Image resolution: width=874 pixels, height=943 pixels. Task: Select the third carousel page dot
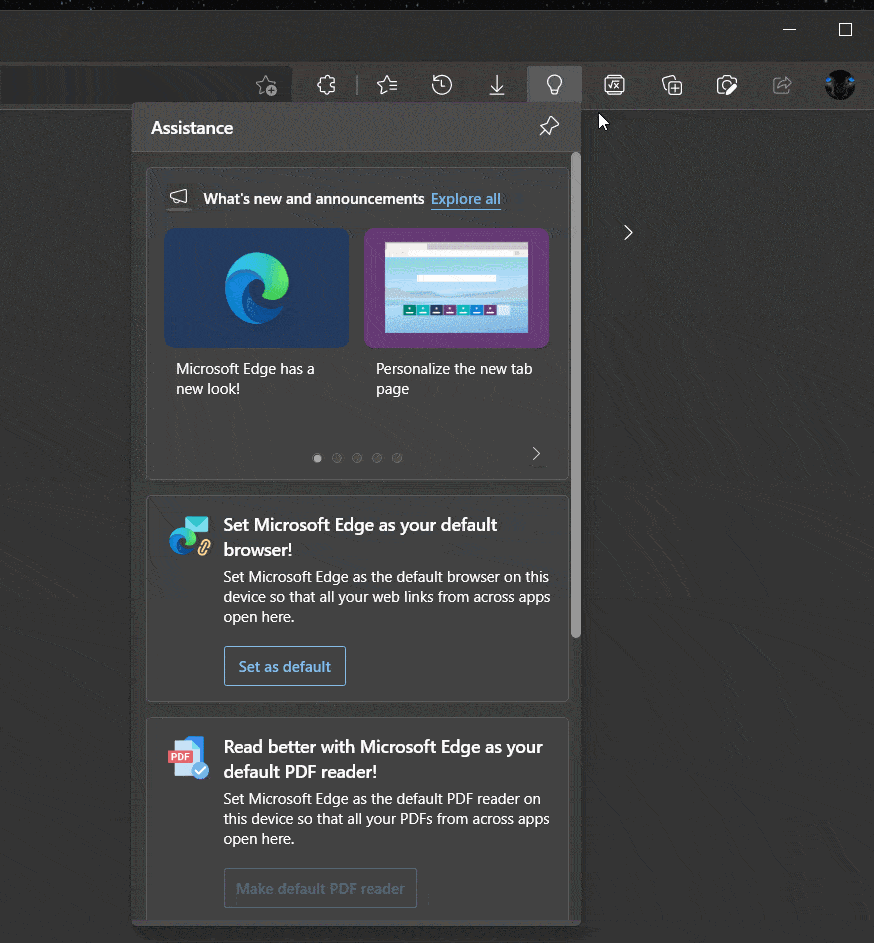click(357, 458)
